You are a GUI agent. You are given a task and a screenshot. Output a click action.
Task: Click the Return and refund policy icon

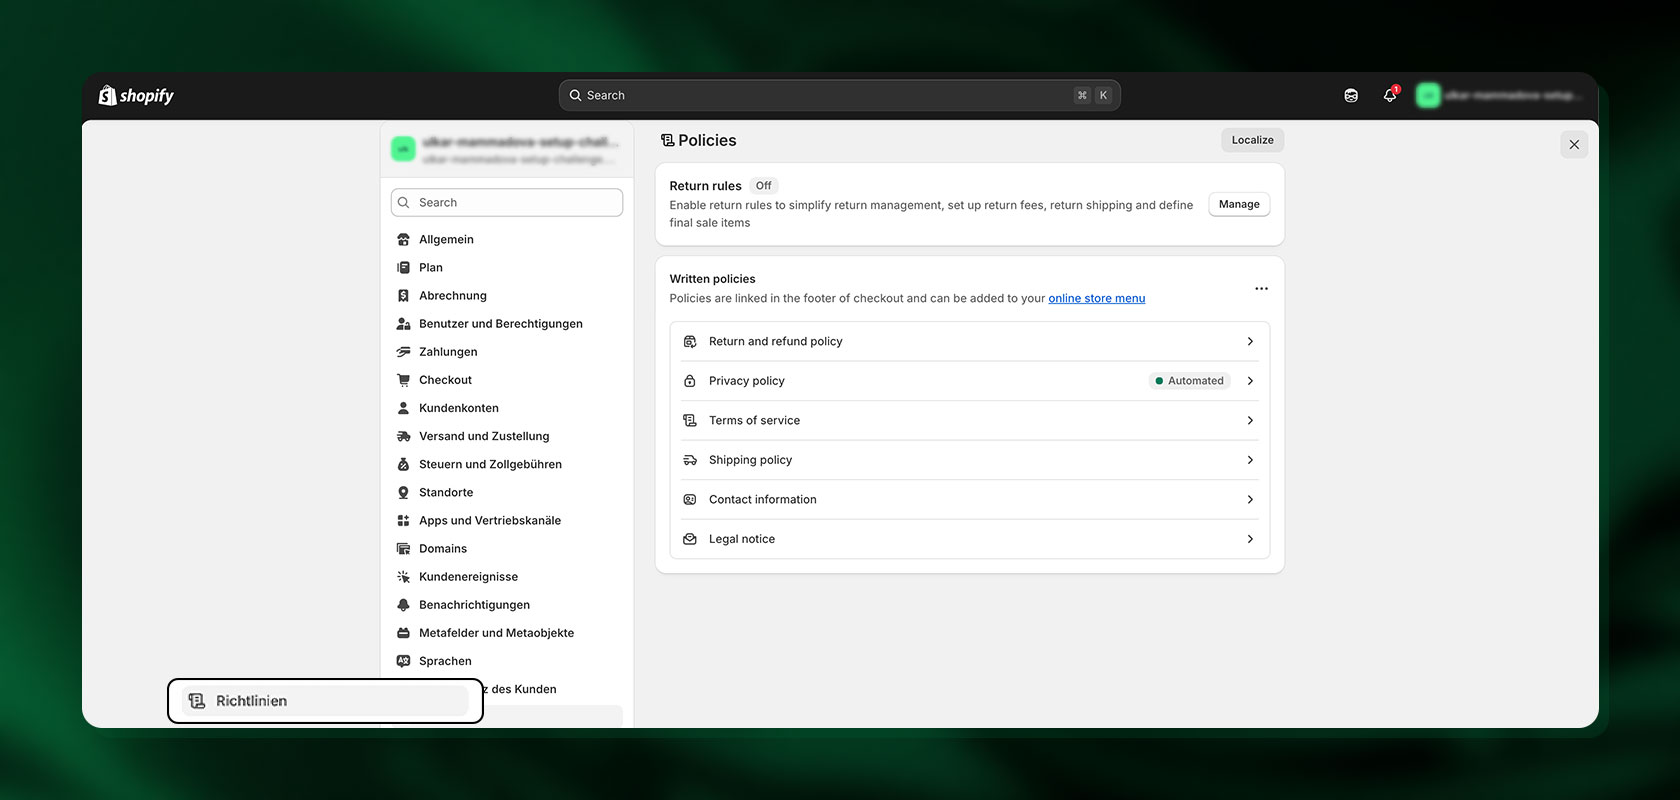point(689,341)
